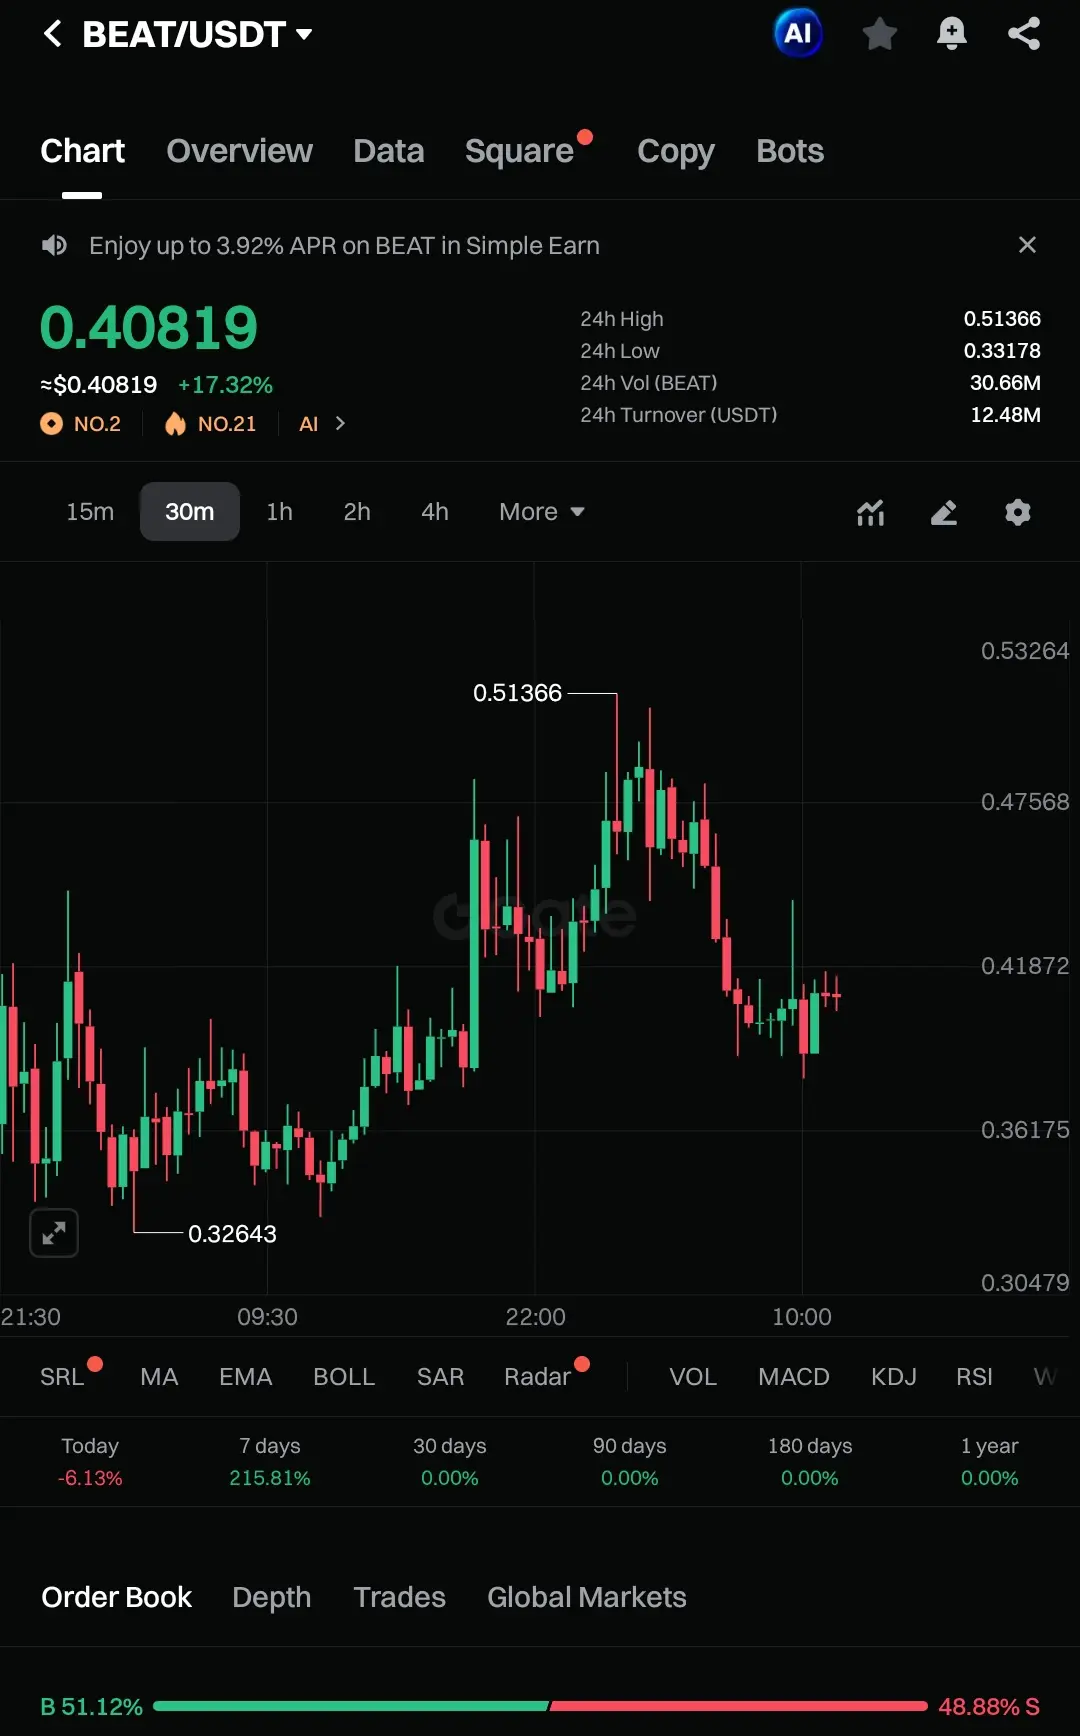Viewport: 1080px width, 1736px height.
Task: Toggle the EMA indicator
Action: pos(246,1377)
